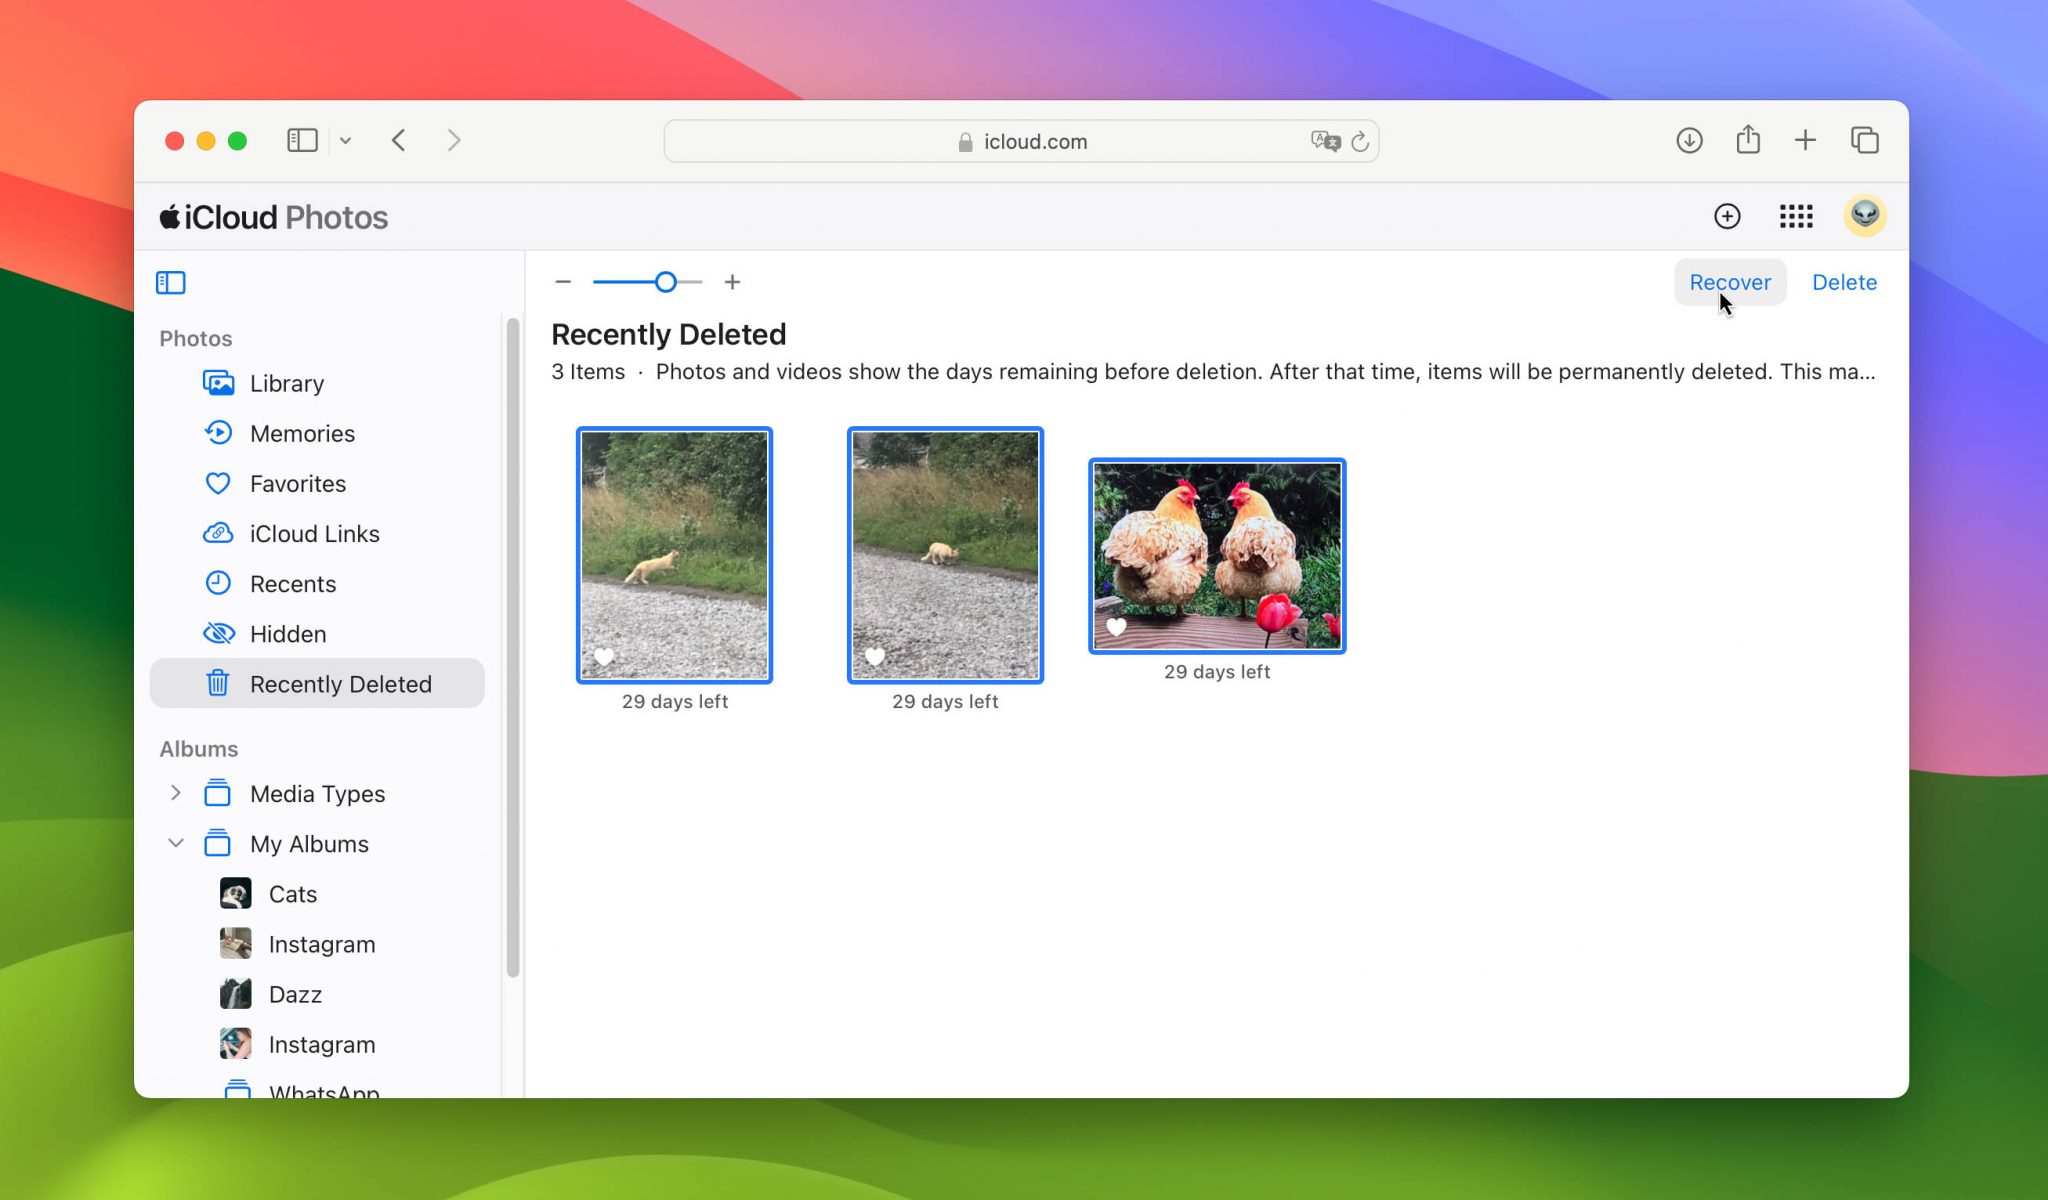Collapse the My Albums section
Screen dimensions: 2048x1200
coord(176,843)
